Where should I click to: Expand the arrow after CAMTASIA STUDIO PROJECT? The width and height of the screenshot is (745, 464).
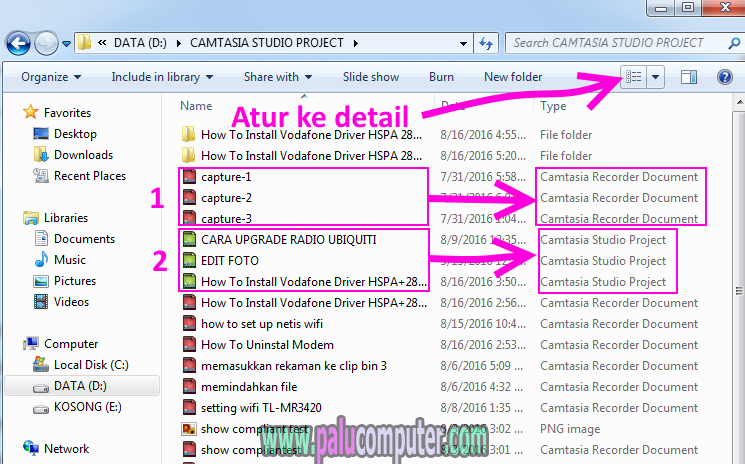(x=355, y=43)
